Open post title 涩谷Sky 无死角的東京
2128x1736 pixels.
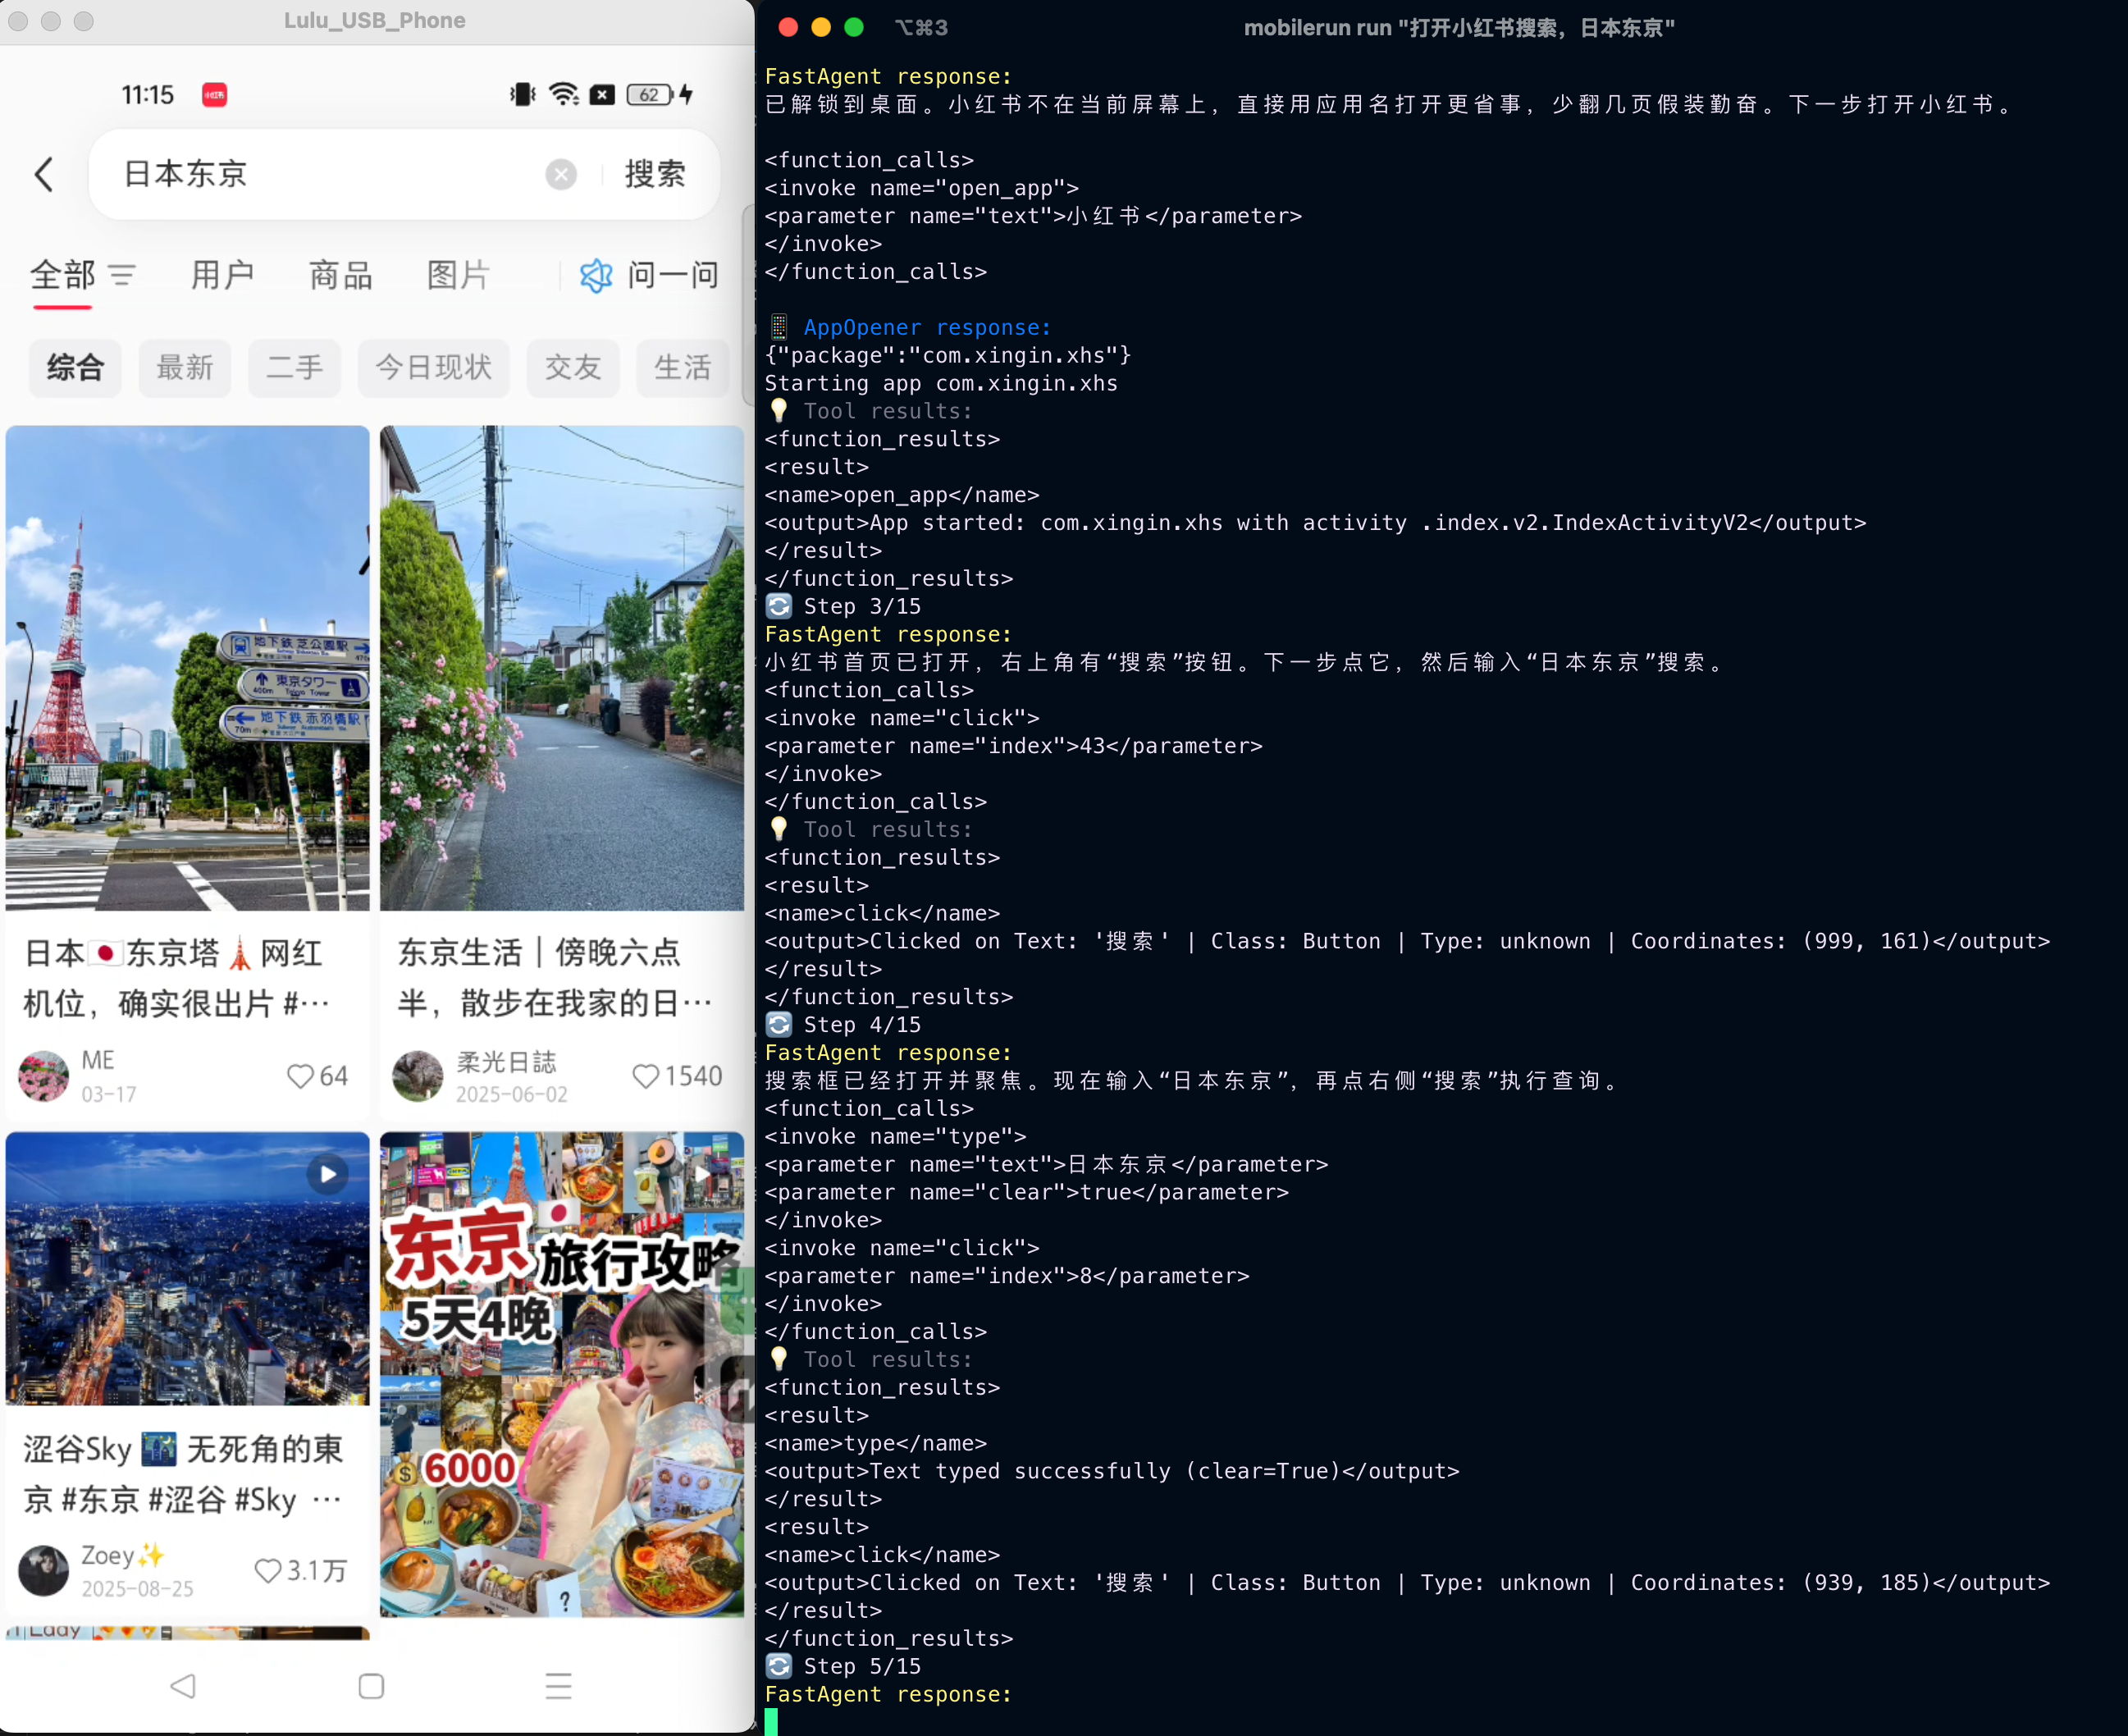point(183,1474)
